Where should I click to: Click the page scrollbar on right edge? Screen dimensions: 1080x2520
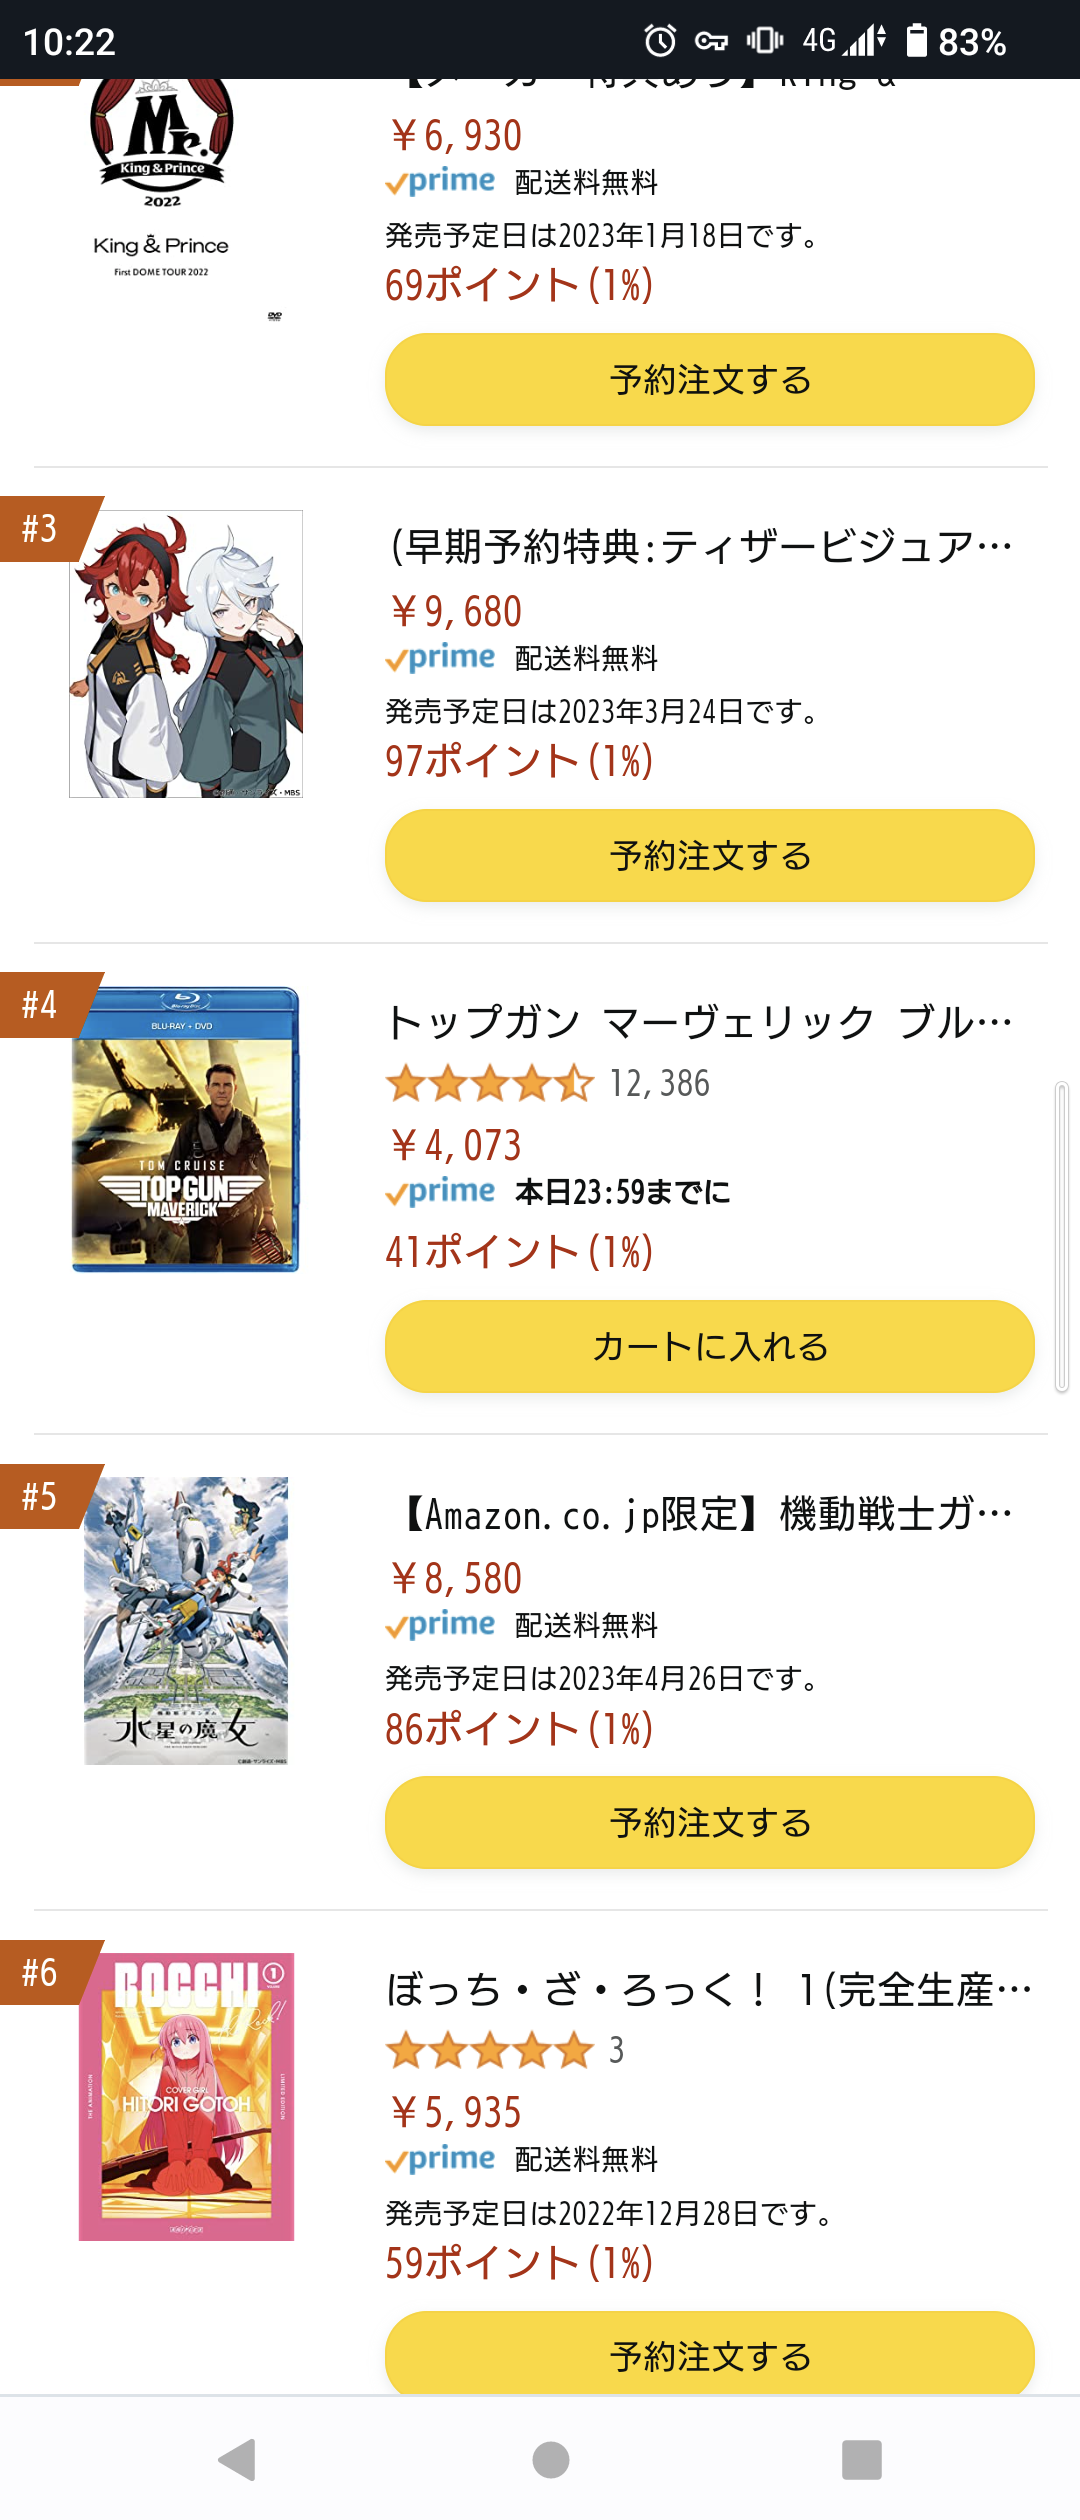1062,1236
